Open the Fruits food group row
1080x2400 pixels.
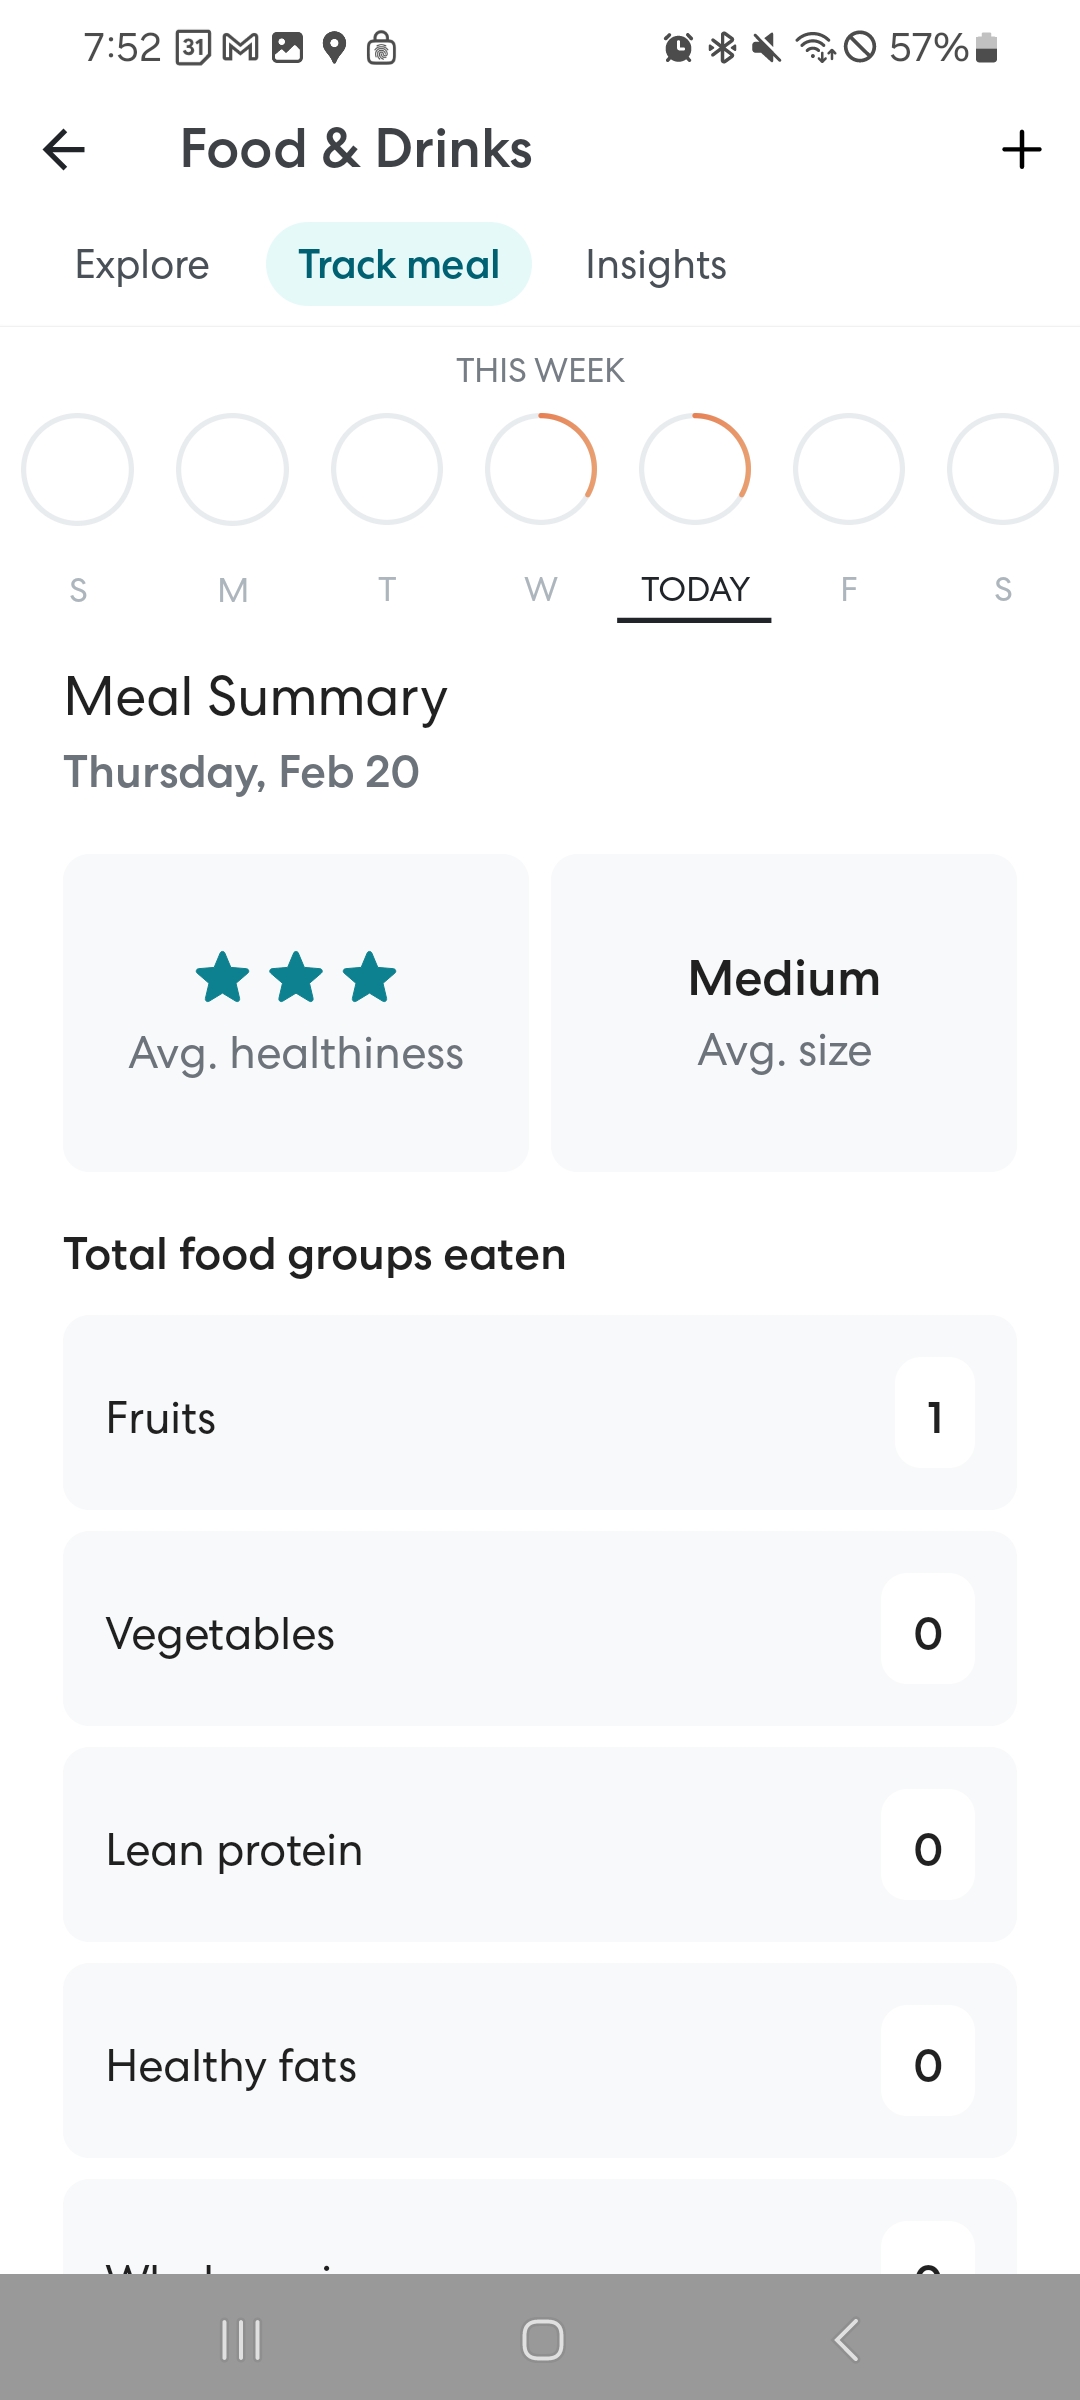(540, 1412)
